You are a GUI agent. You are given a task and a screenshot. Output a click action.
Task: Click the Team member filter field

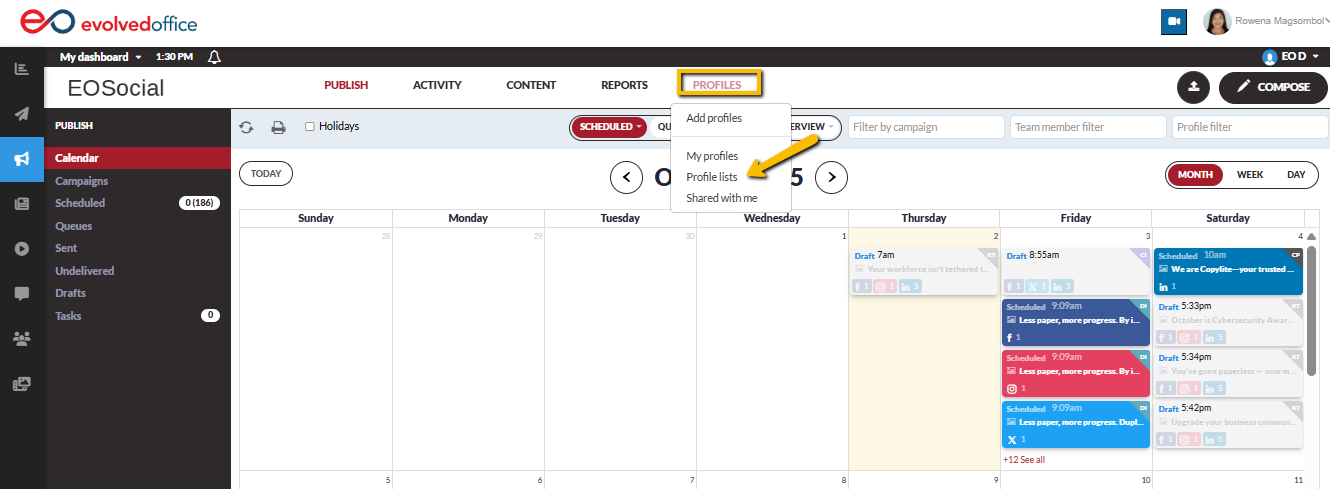coord(1089,127)
